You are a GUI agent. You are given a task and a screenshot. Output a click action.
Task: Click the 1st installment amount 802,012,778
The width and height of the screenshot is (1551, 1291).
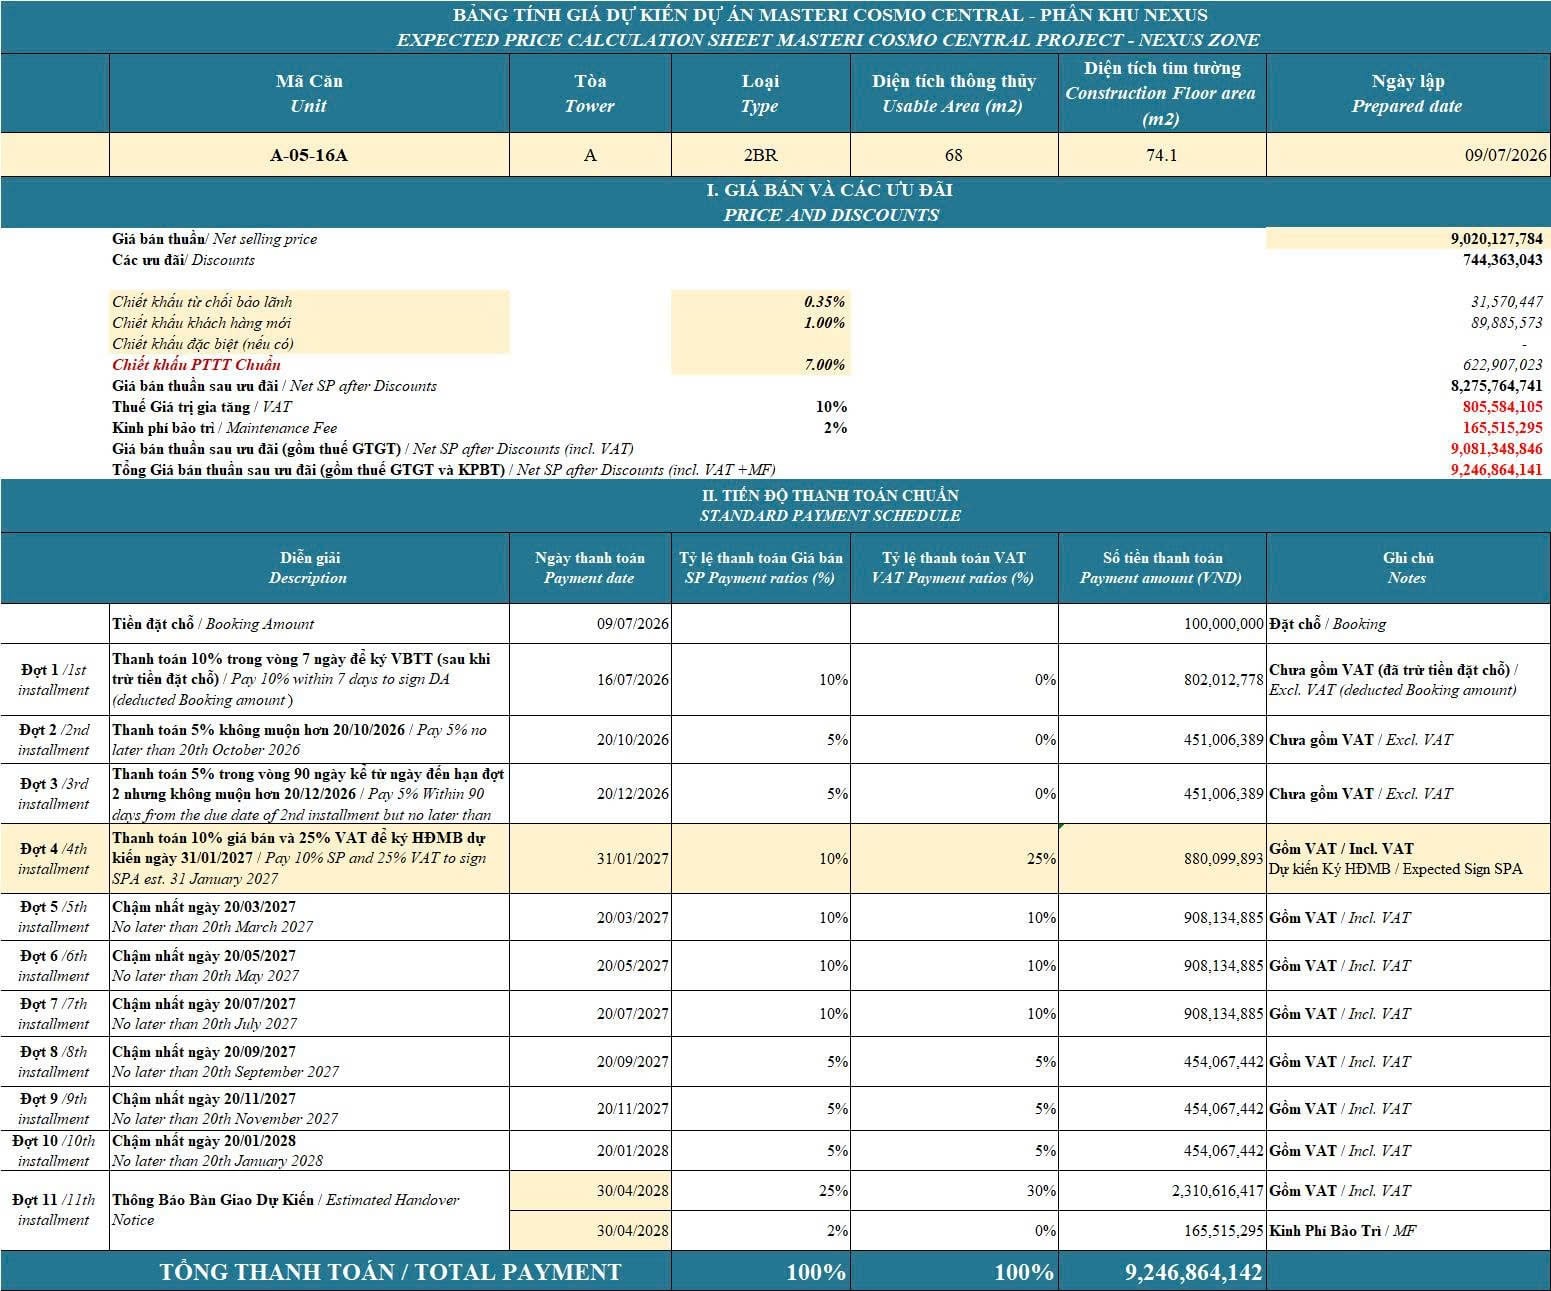[1224, 680]
